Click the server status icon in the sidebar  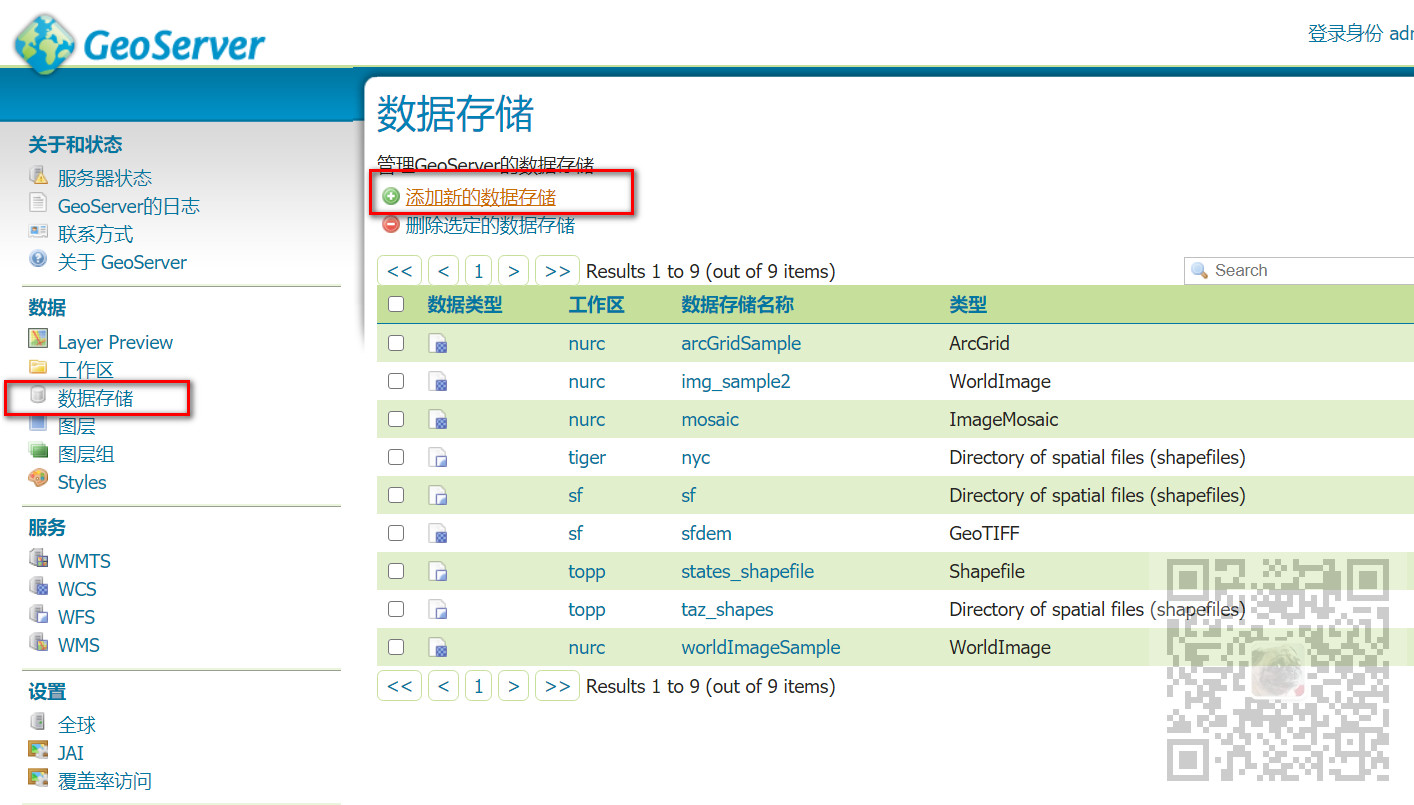[x=38, y=176]
